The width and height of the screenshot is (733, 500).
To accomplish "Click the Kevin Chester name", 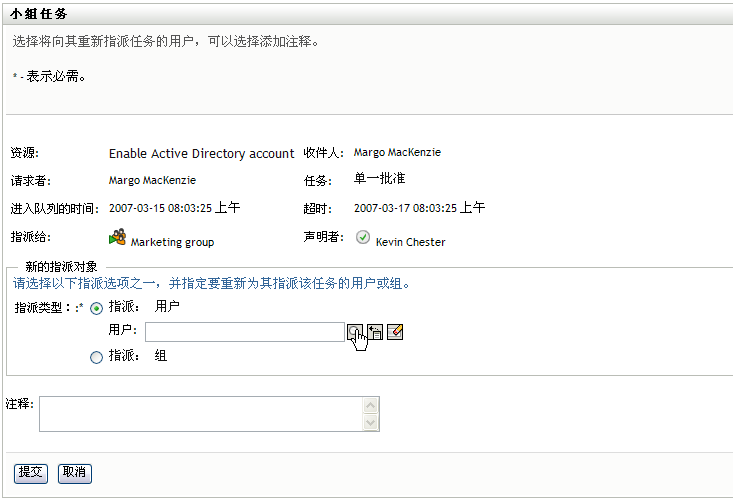I will coord(410,242).
